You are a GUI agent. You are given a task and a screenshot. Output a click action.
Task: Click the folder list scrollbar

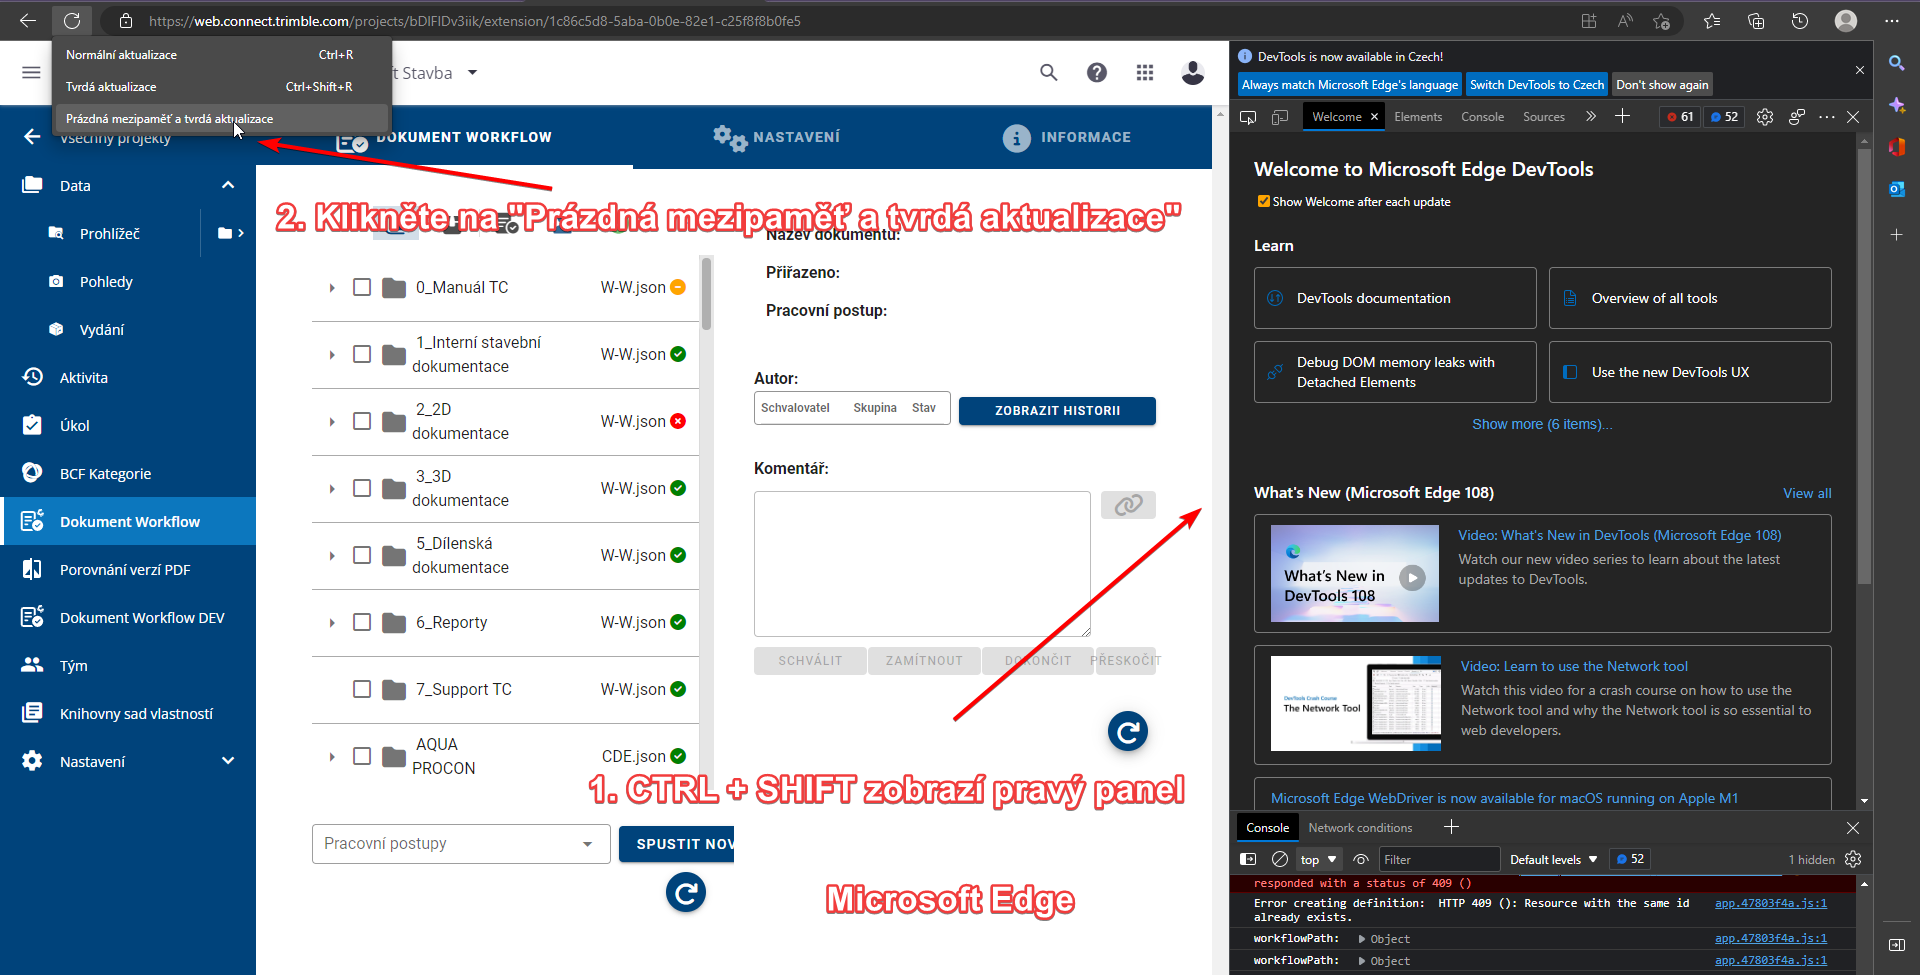tap(706, 294)
